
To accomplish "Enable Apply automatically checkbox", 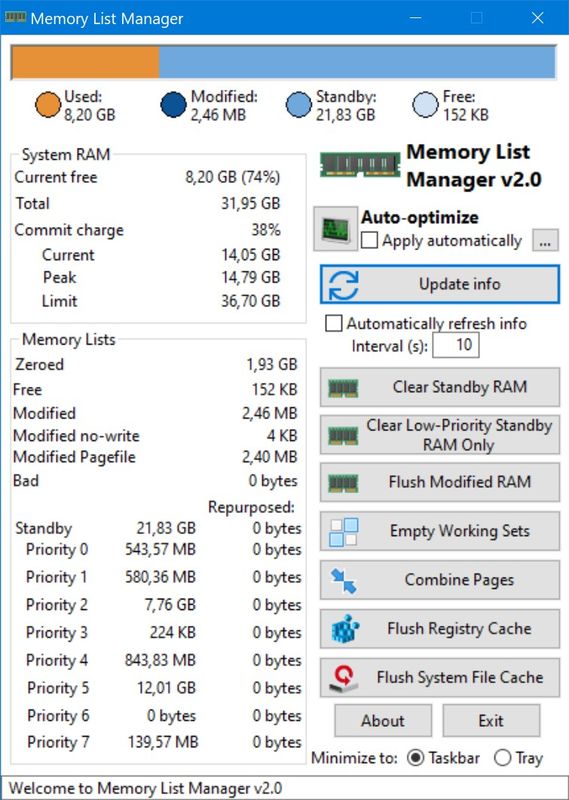I will (369, 240).
